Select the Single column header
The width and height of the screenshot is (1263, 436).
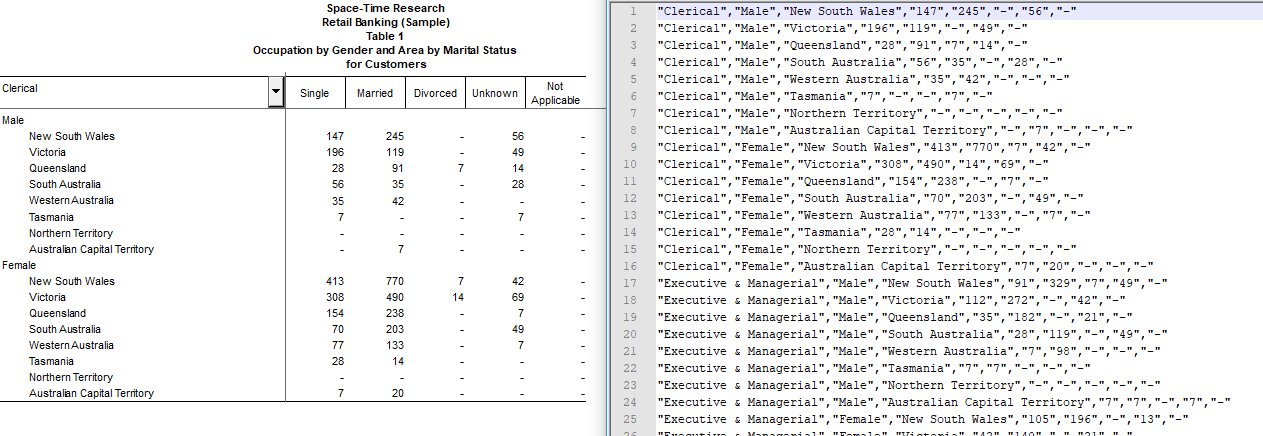click(314, 94)
